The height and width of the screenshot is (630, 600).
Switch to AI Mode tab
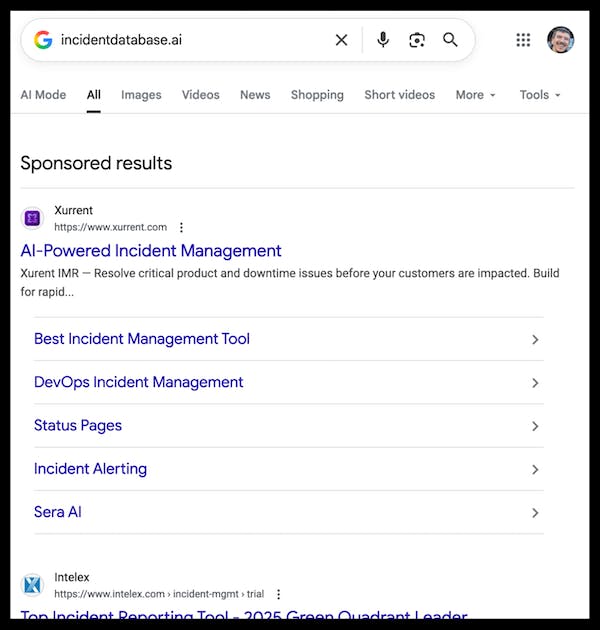(x=43, y=95)
